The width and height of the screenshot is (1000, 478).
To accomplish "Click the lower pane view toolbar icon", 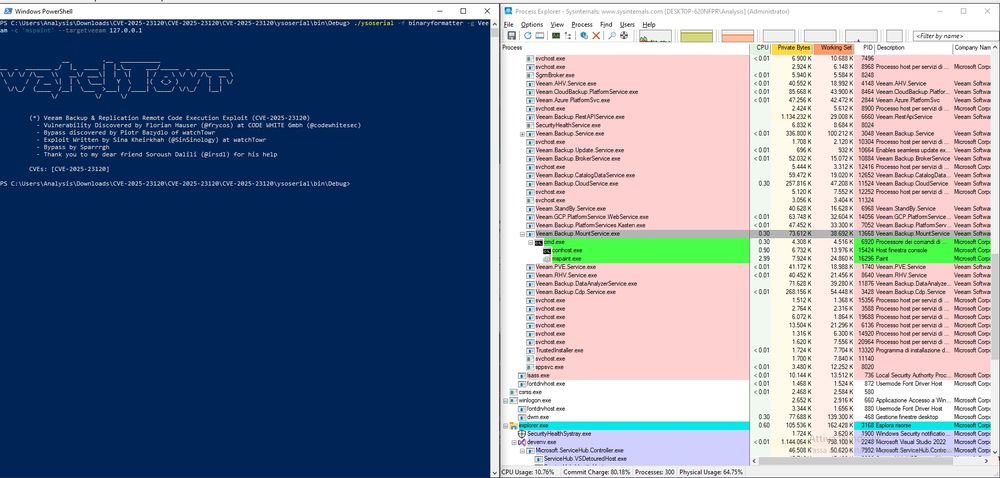I will click(x=540, y=36).
